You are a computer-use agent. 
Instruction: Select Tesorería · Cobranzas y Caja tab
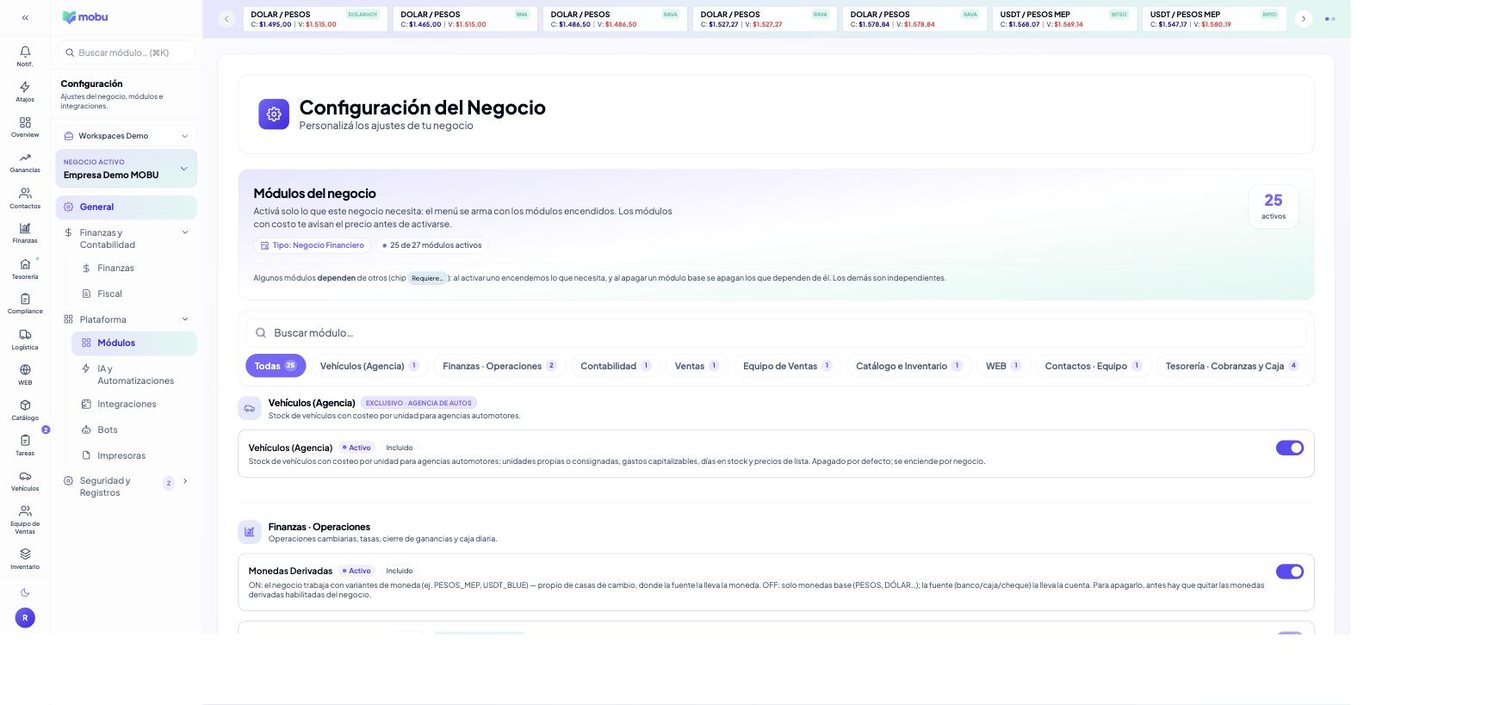coord(1232,366)
